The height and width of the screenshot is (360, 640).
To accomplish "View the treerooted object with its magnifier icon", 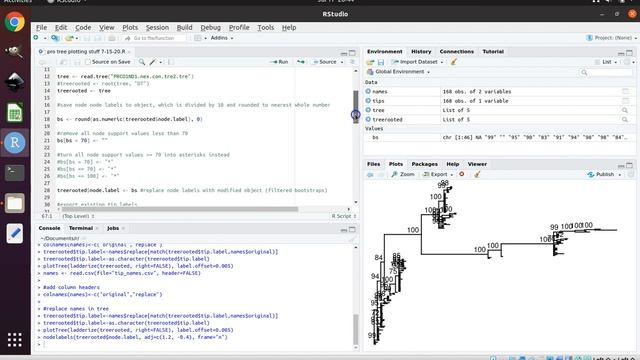I will pos(624,120).
